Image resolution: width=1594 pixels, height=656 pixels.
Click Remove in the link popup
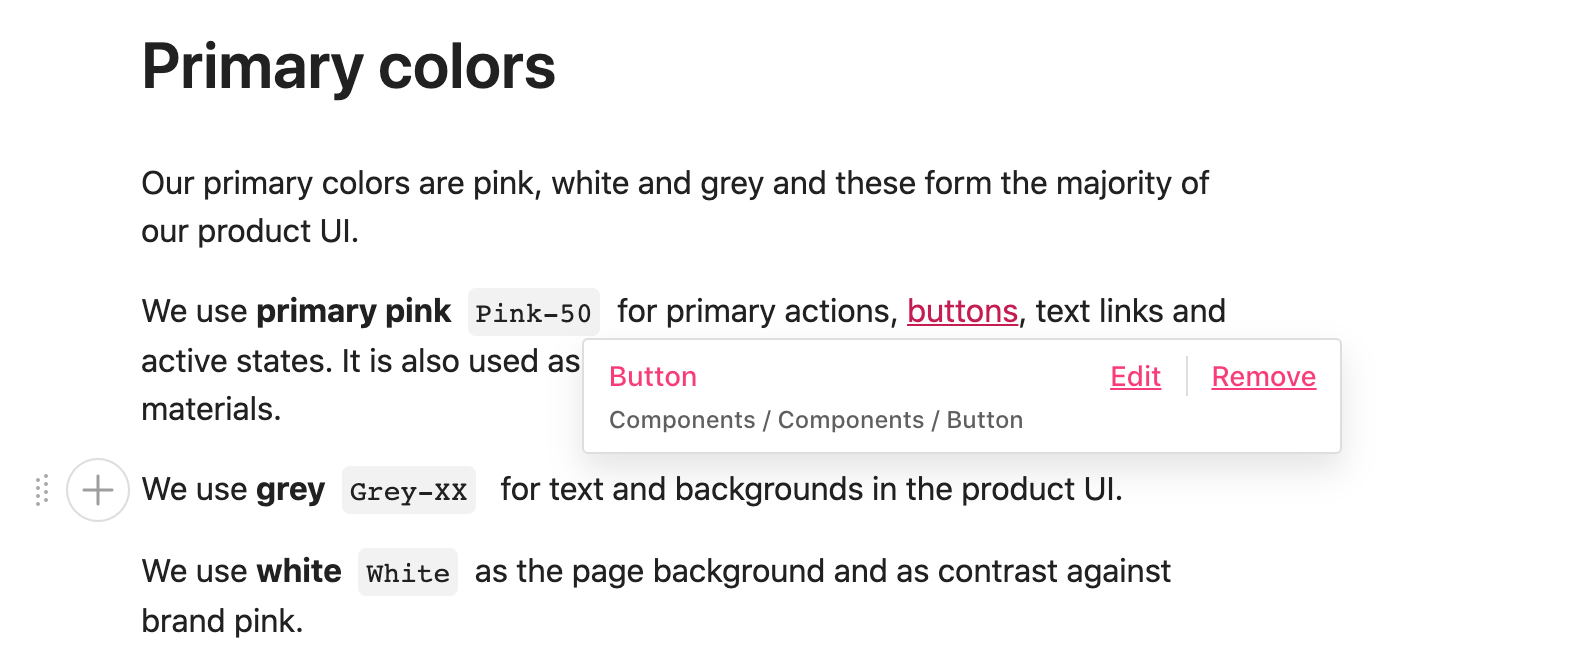[1264, 376]
